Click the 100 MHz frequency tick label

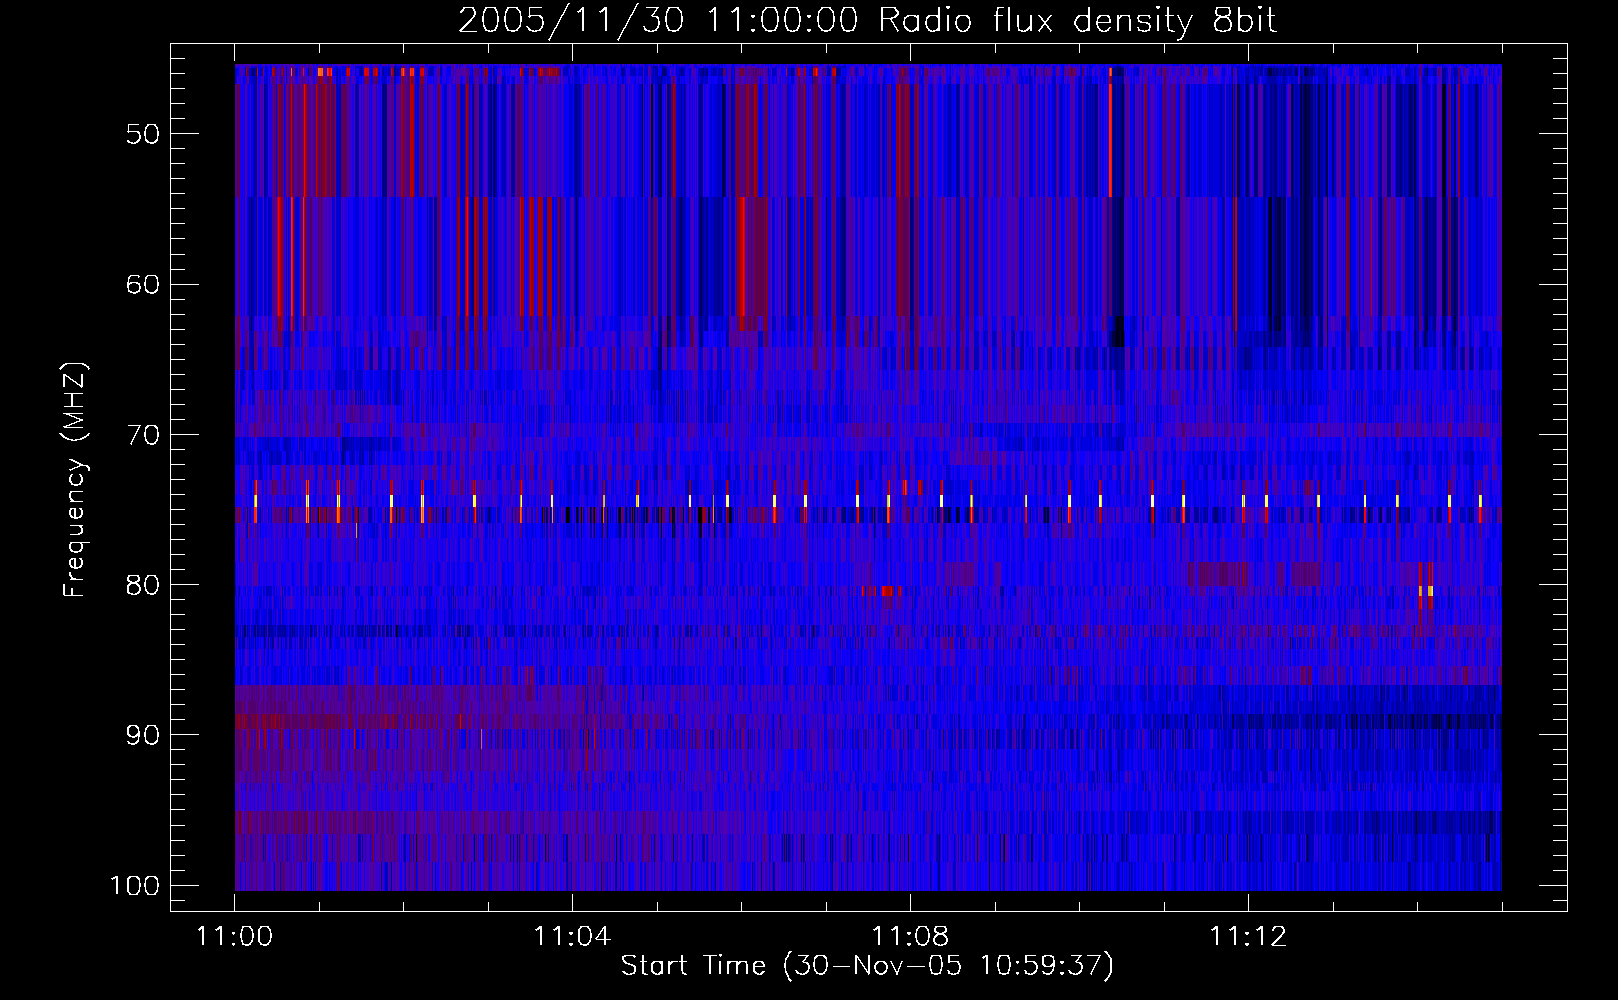(x=135, y=886)
